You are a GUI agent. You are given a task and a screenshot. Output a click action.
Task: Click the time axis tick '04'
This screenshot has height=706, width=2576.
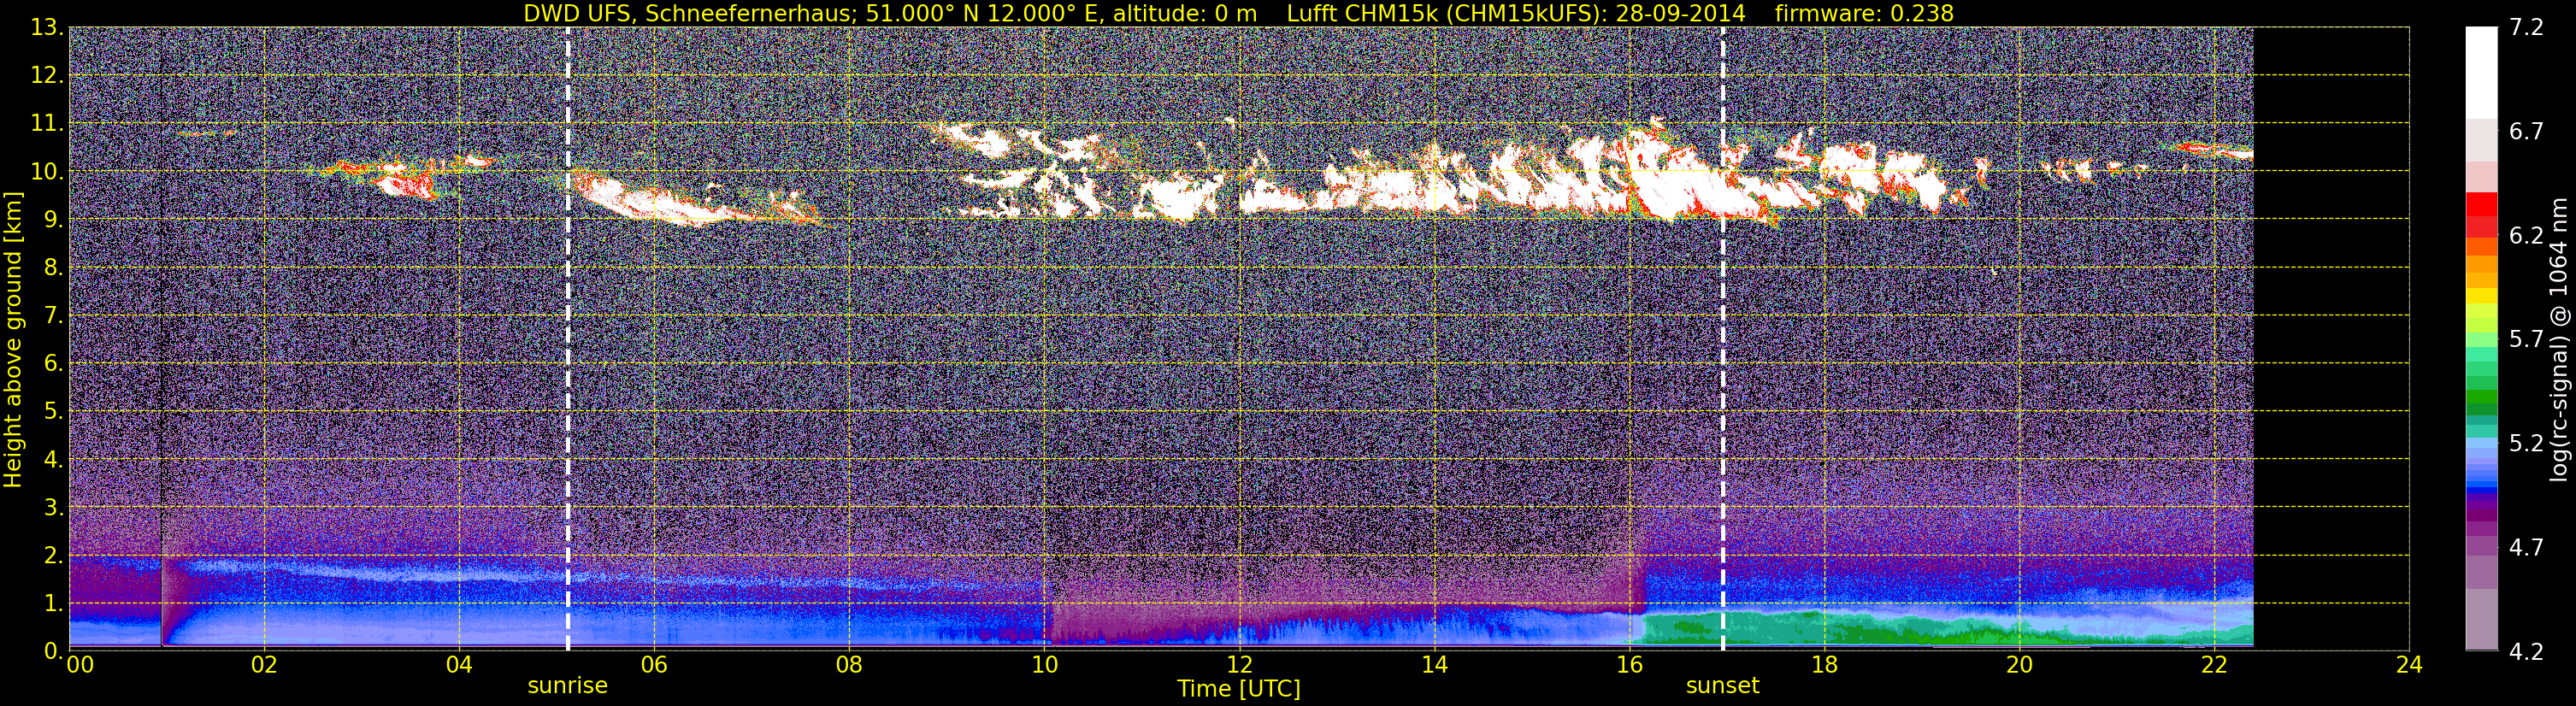pos(459,664)
